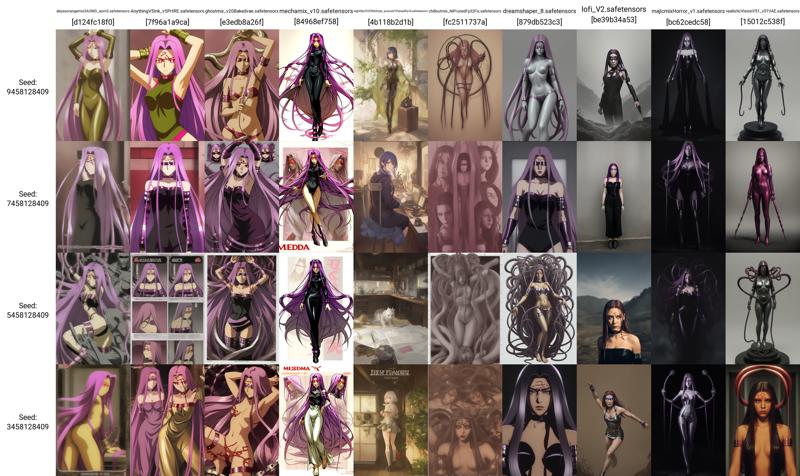
Task: Open the [fc2511737a] image for seed 5458128409
Action: pos(465,309)
